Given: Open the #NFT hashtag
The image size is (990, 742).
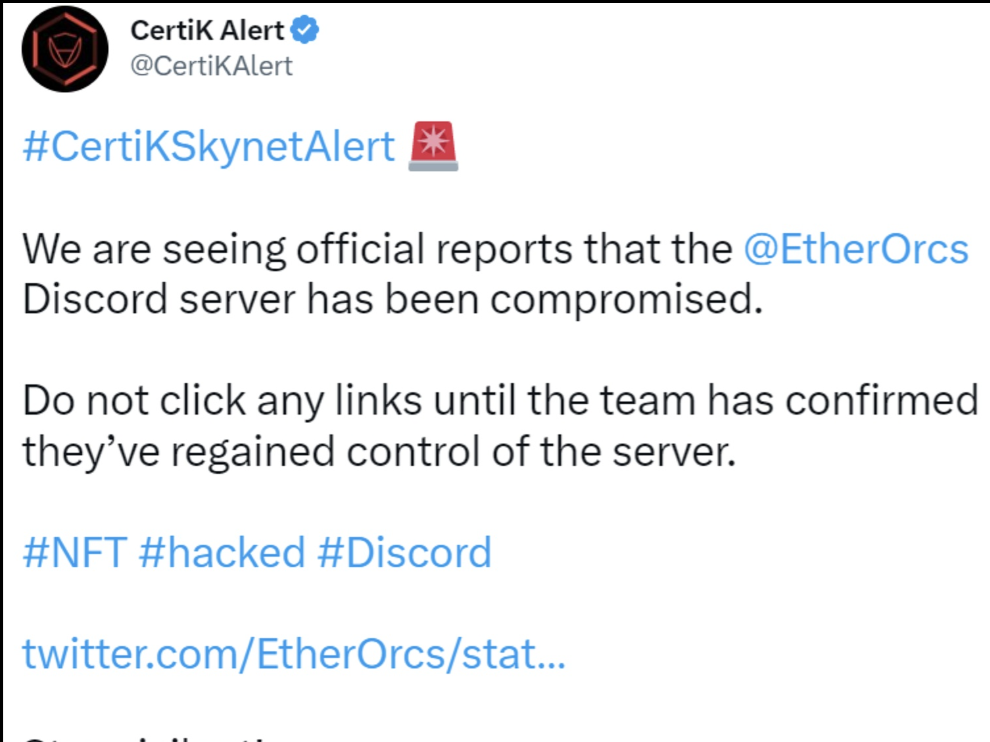Looking at the screenshot, I should (x=73, y=552).
